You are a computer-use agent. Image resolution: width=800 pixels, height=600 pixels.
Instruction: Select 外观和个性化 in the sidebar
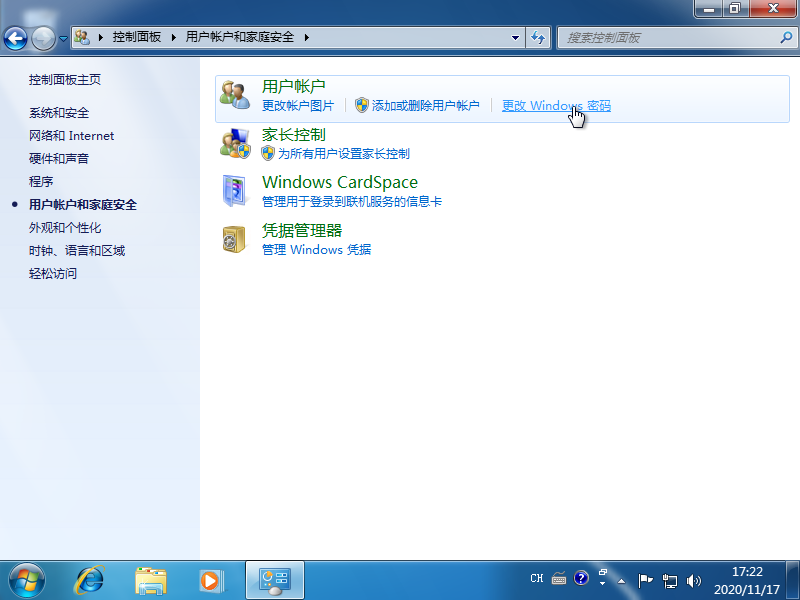click(x=63, y=227)
